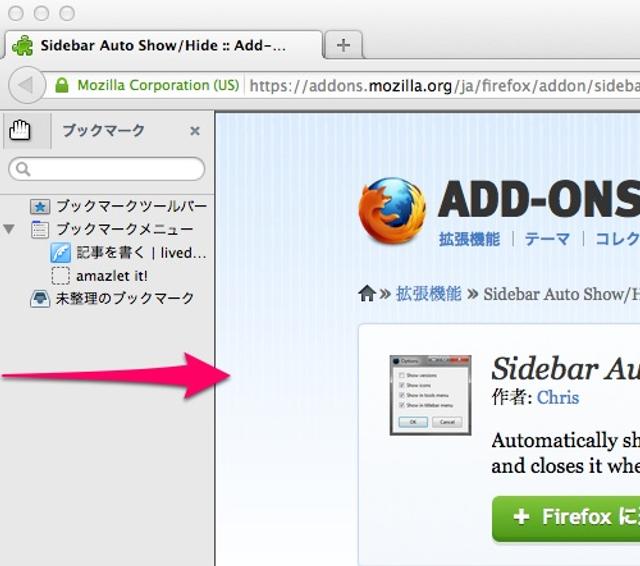The width and height of the screenshot is (640, 566).
Task: Click the green Firefox に追加 install button
Action: click(566, 518)
